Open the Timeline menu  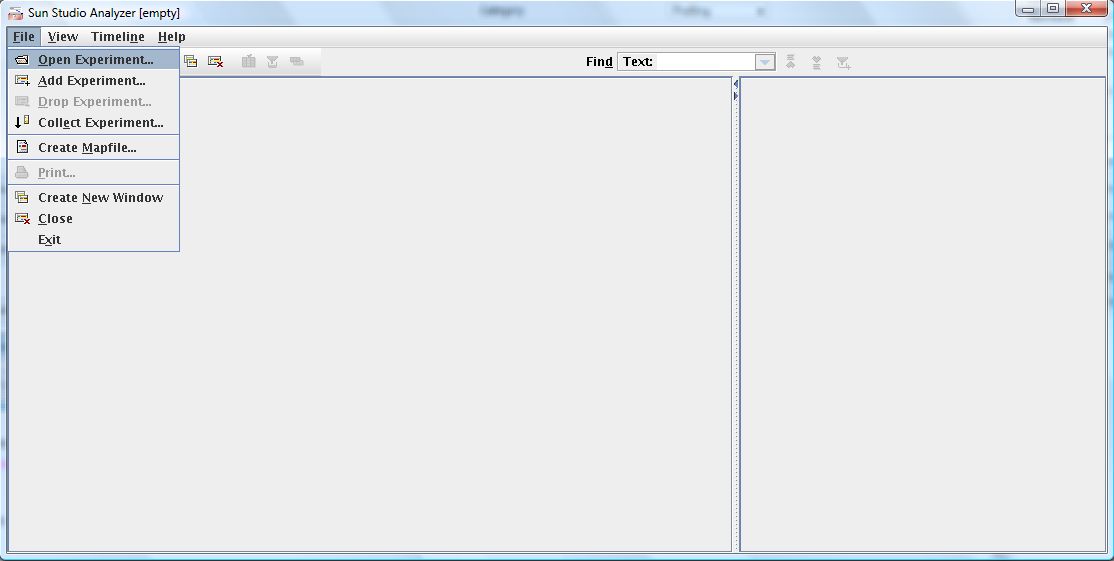117,37
